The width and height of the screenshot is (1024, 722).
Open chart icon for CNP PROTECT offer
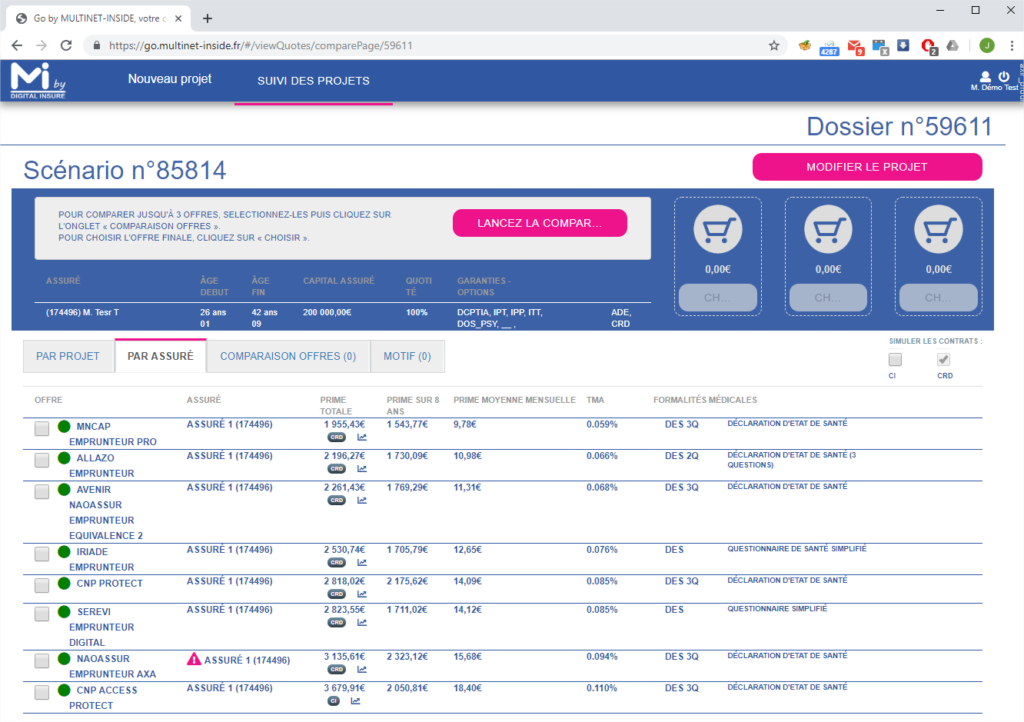click(x=362, y=594)
